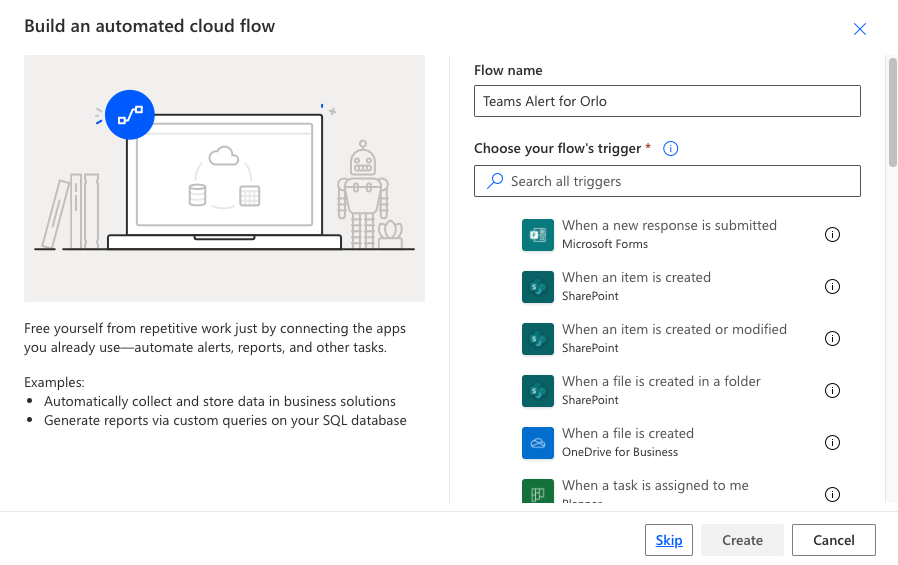Open info tooltip beside flow trigger label
This screenshot has height=565, width=898.
point(671,149)
